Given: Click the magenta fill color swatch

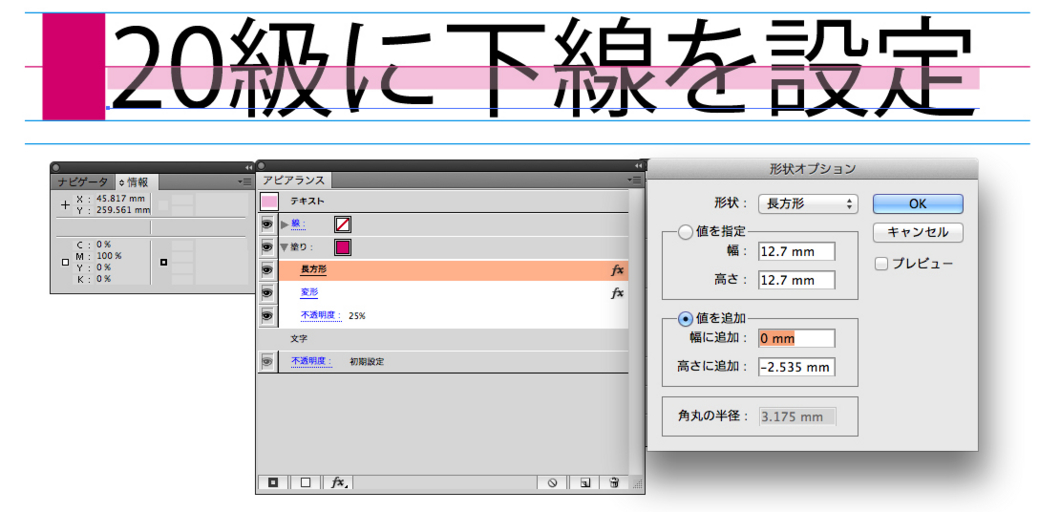Looking at the screenshot, I should pyautogui.click(x=343, y=248).
